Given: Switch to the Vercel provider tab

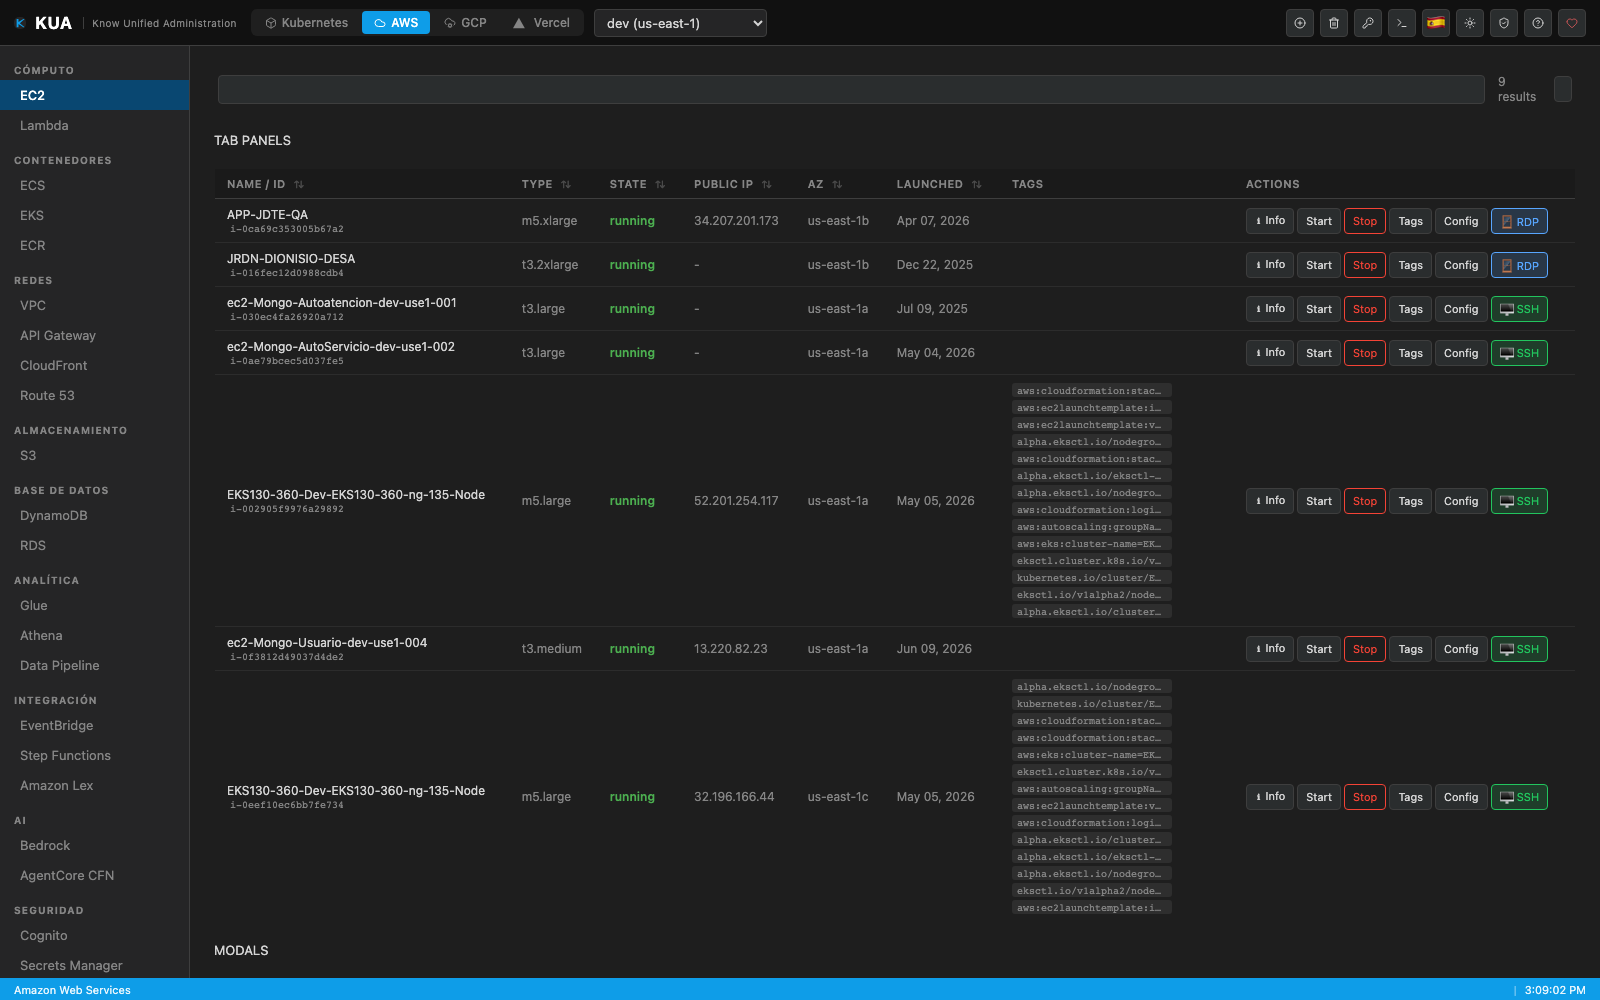Looking at the screenshot, I should (x=541, y=23).
